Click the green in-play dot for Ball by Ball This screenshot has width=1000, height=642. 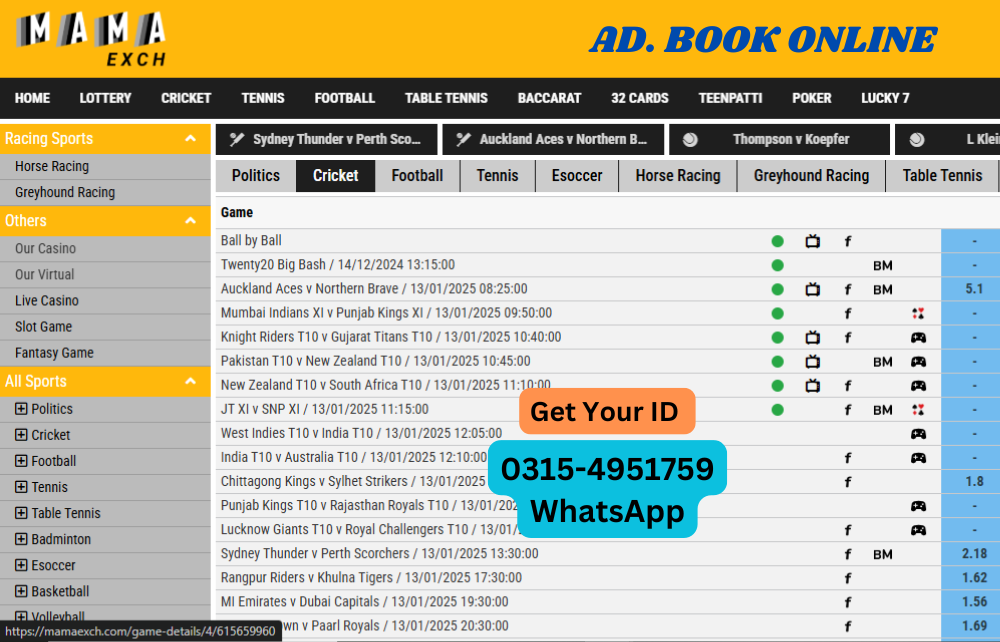pos(777,241)
